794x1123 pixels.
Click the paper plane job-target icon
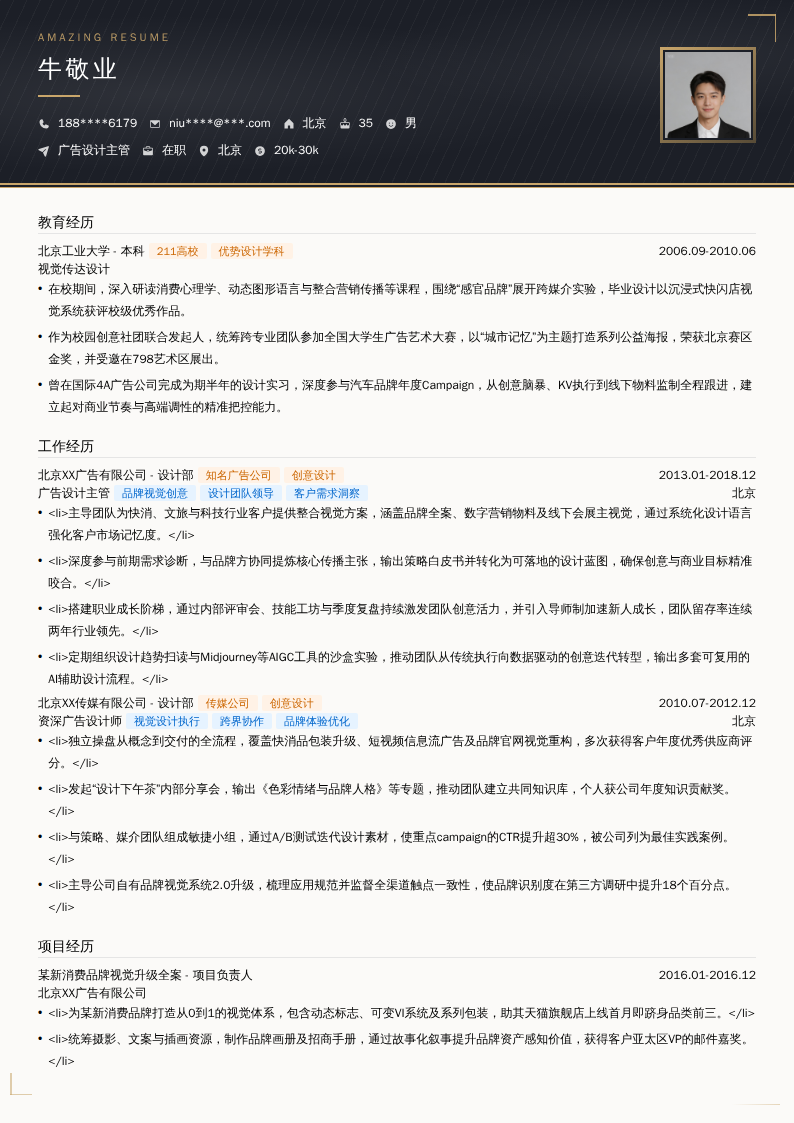(44, 151)
